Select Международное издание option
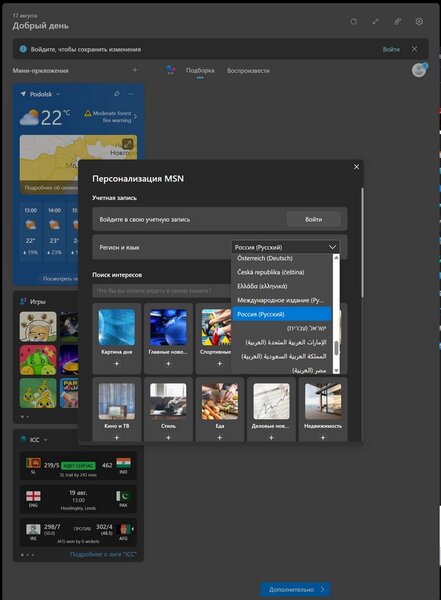 tap(282, 300)
